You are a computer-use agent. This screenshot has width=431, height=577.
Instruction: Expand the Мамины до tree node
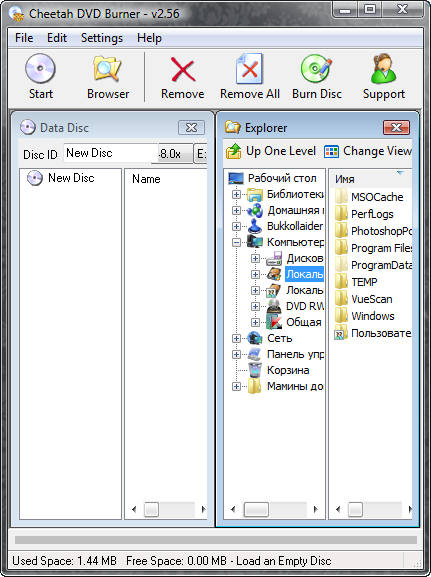[236, 386]
